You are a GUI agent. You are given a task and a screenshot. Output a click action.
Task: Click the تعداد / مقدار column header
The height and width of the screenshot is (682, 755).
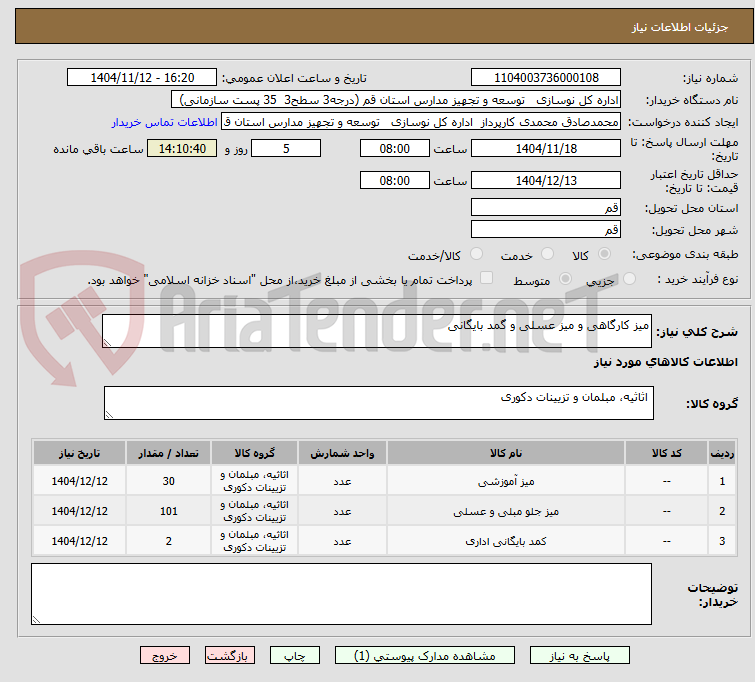(x=169, y=453)
